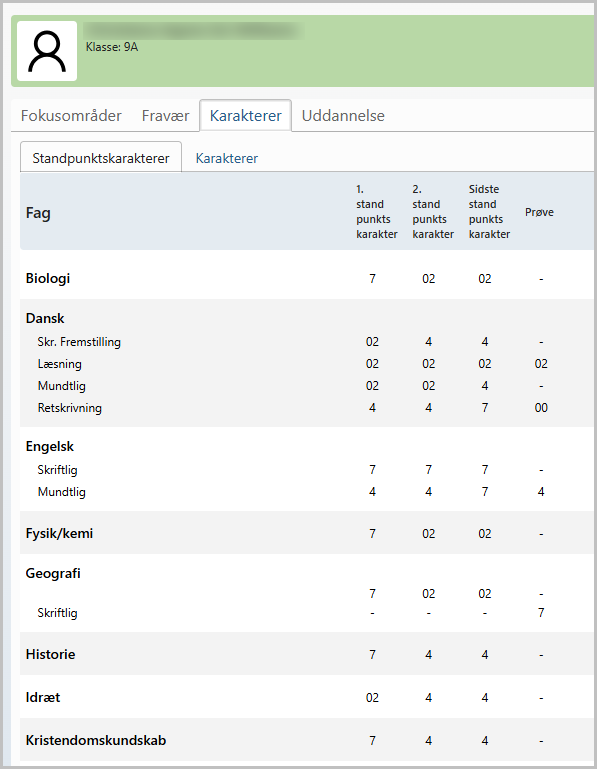
Task: Click the Klasse: 9A label
Action: click(x=112, y=47)
